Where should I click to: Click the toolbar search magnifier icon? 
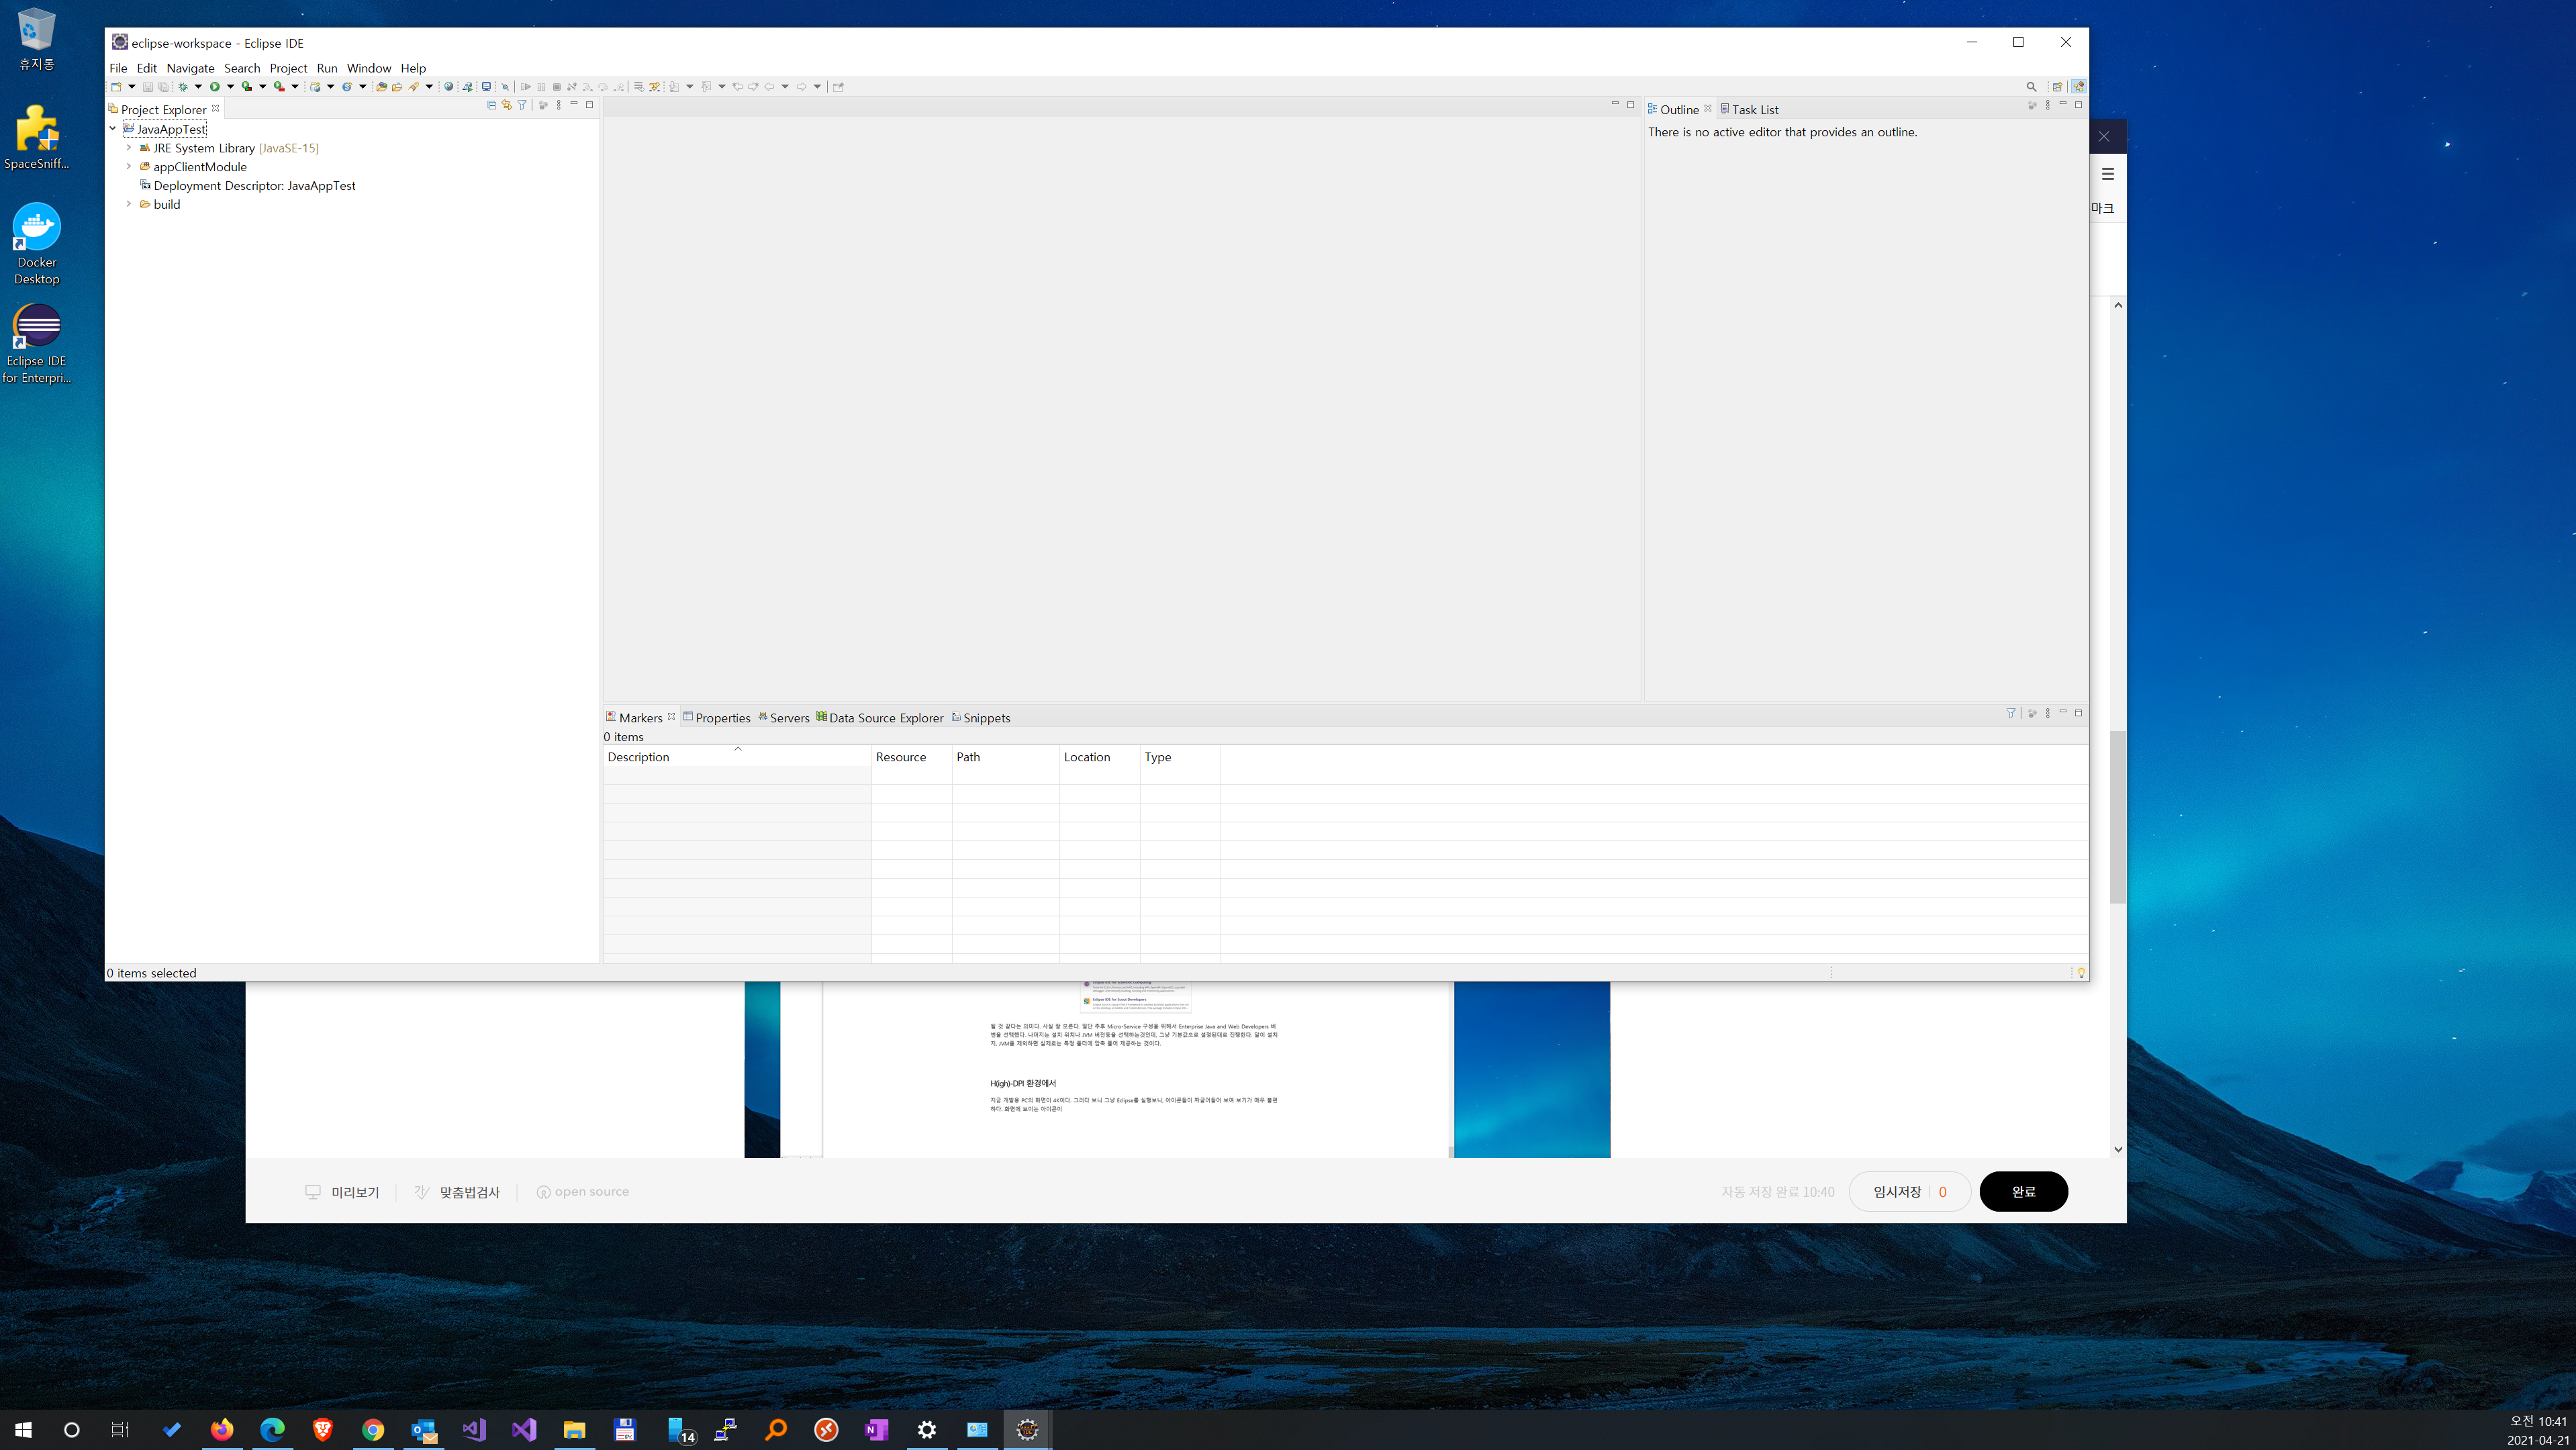2031,87
